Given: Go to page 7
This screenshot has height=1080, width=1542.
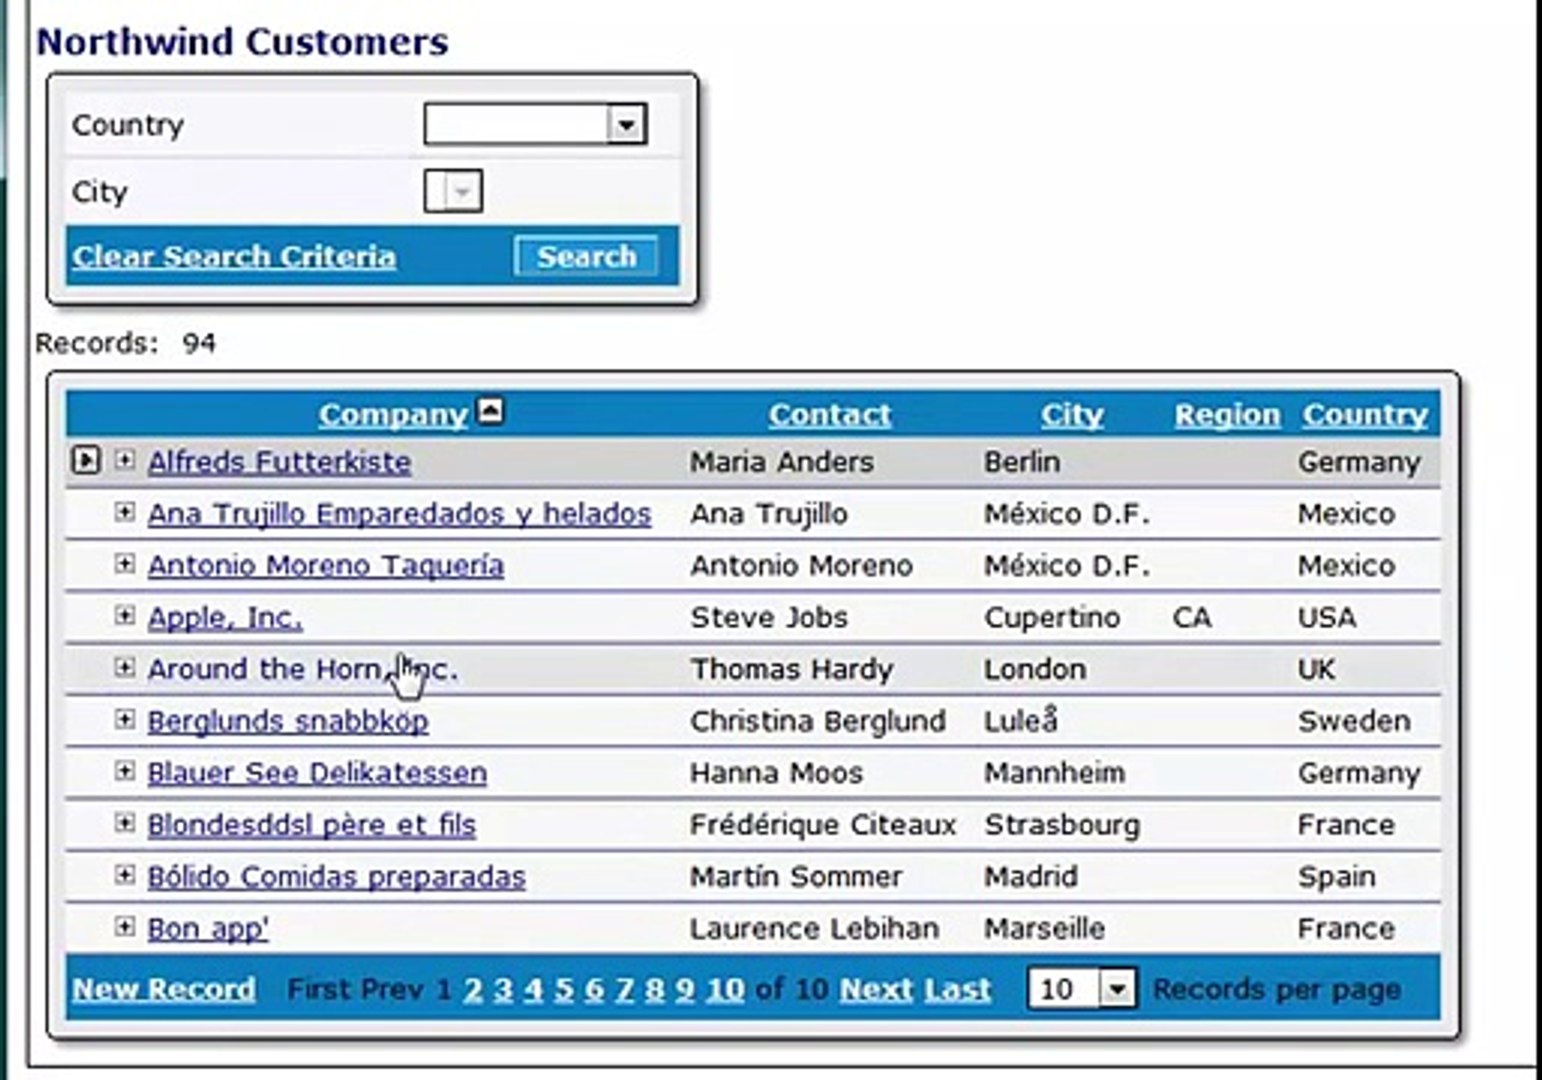Looking at the screenshot, I should 624,989.
